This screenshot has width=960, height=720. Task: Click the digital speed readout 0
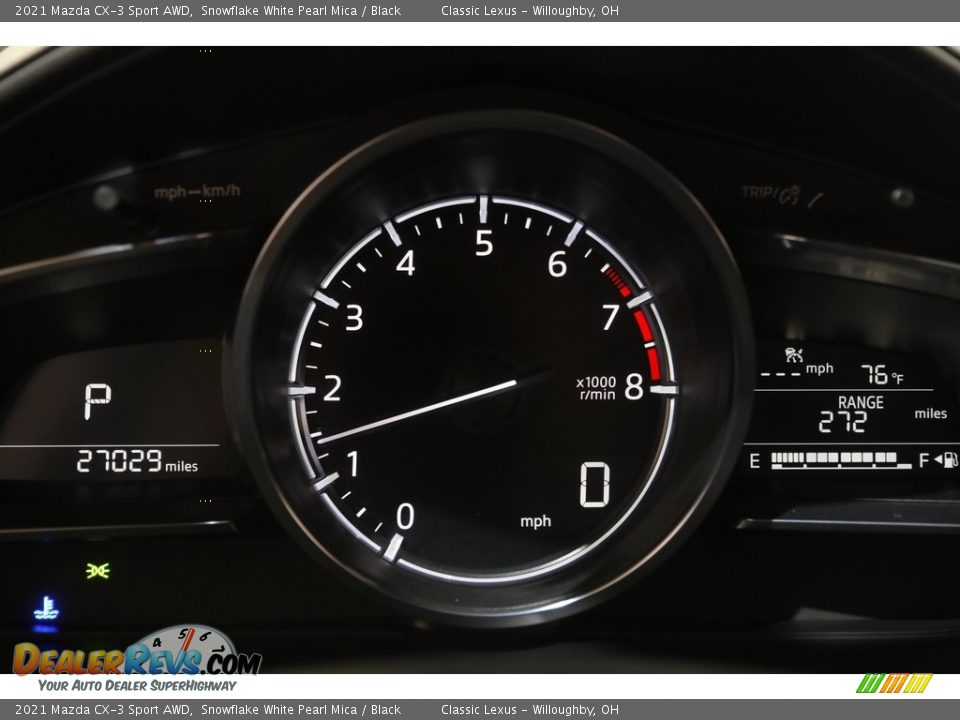[x=594, y=484]
